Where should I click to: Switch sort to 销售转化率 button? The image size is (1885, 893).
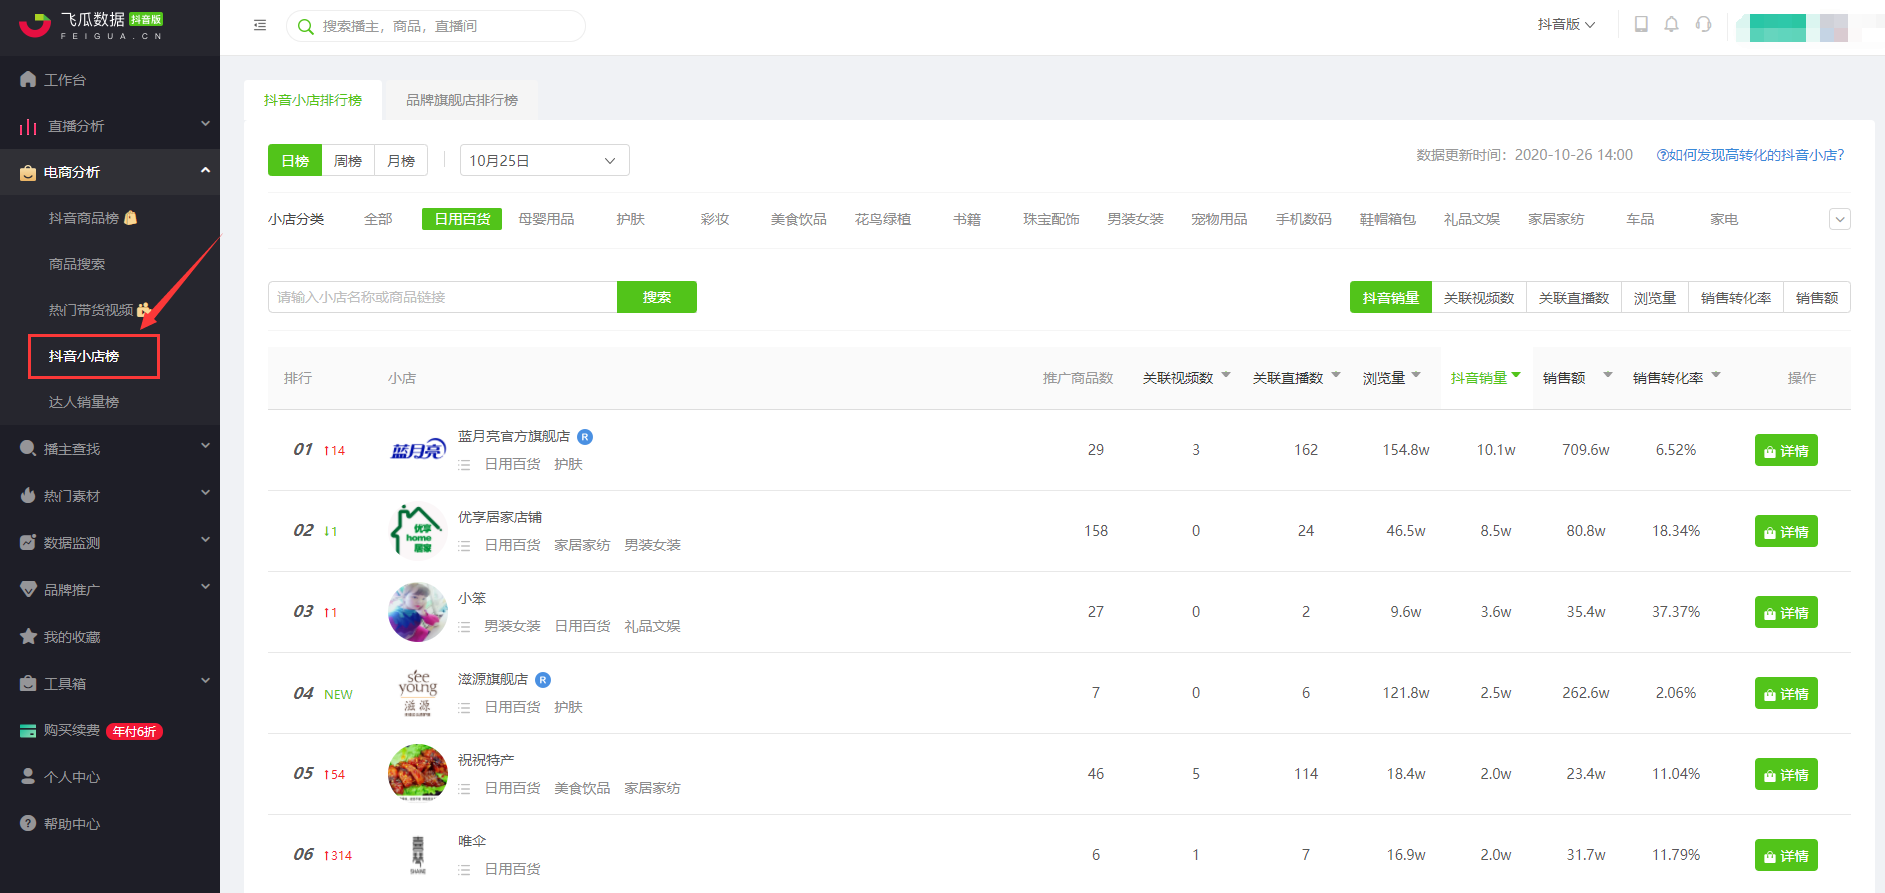(1736, 297)
